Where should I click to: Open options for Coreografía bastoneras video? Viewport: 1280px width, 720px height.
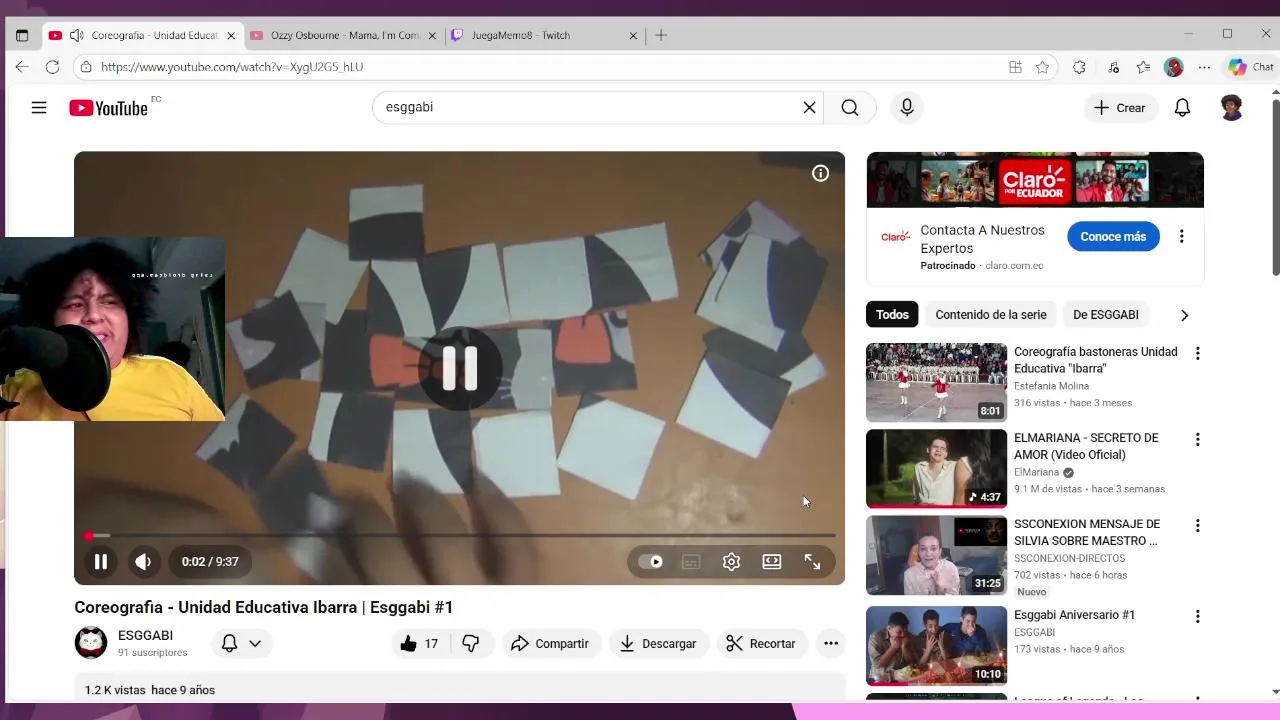click(1197, 353)
